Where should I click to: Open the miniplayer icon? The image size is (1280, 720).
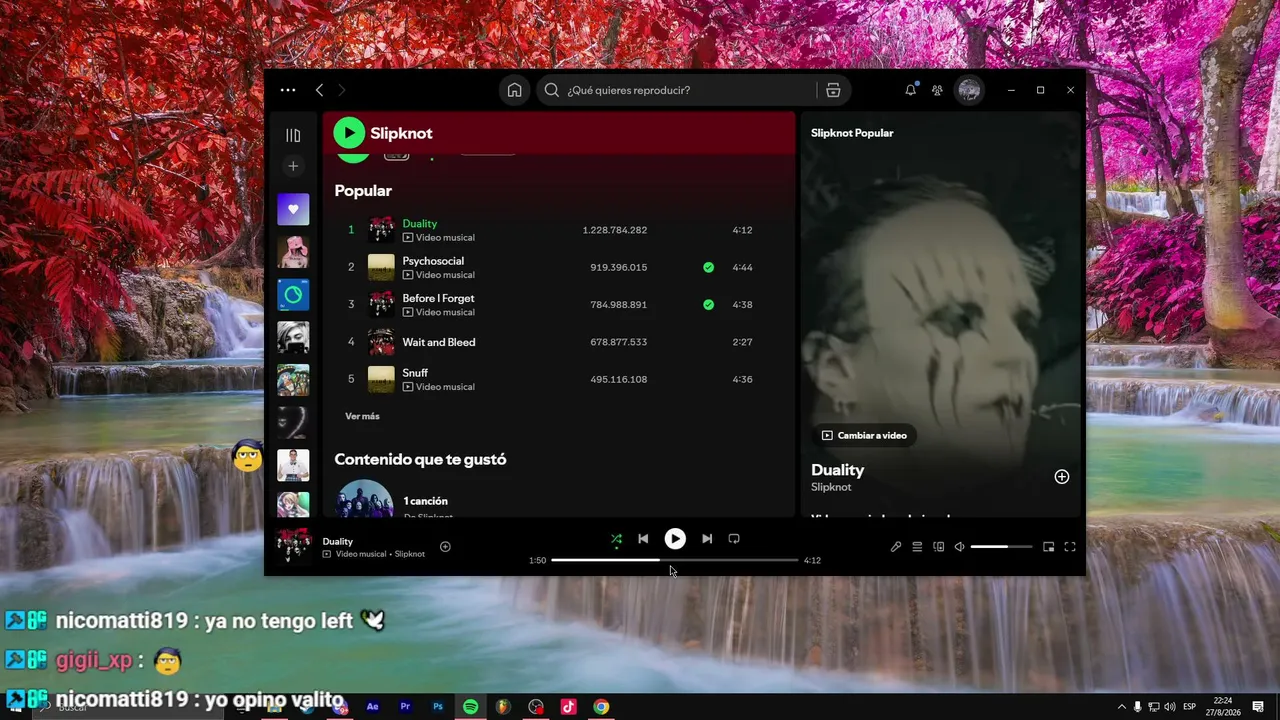tap(1048, 547)
